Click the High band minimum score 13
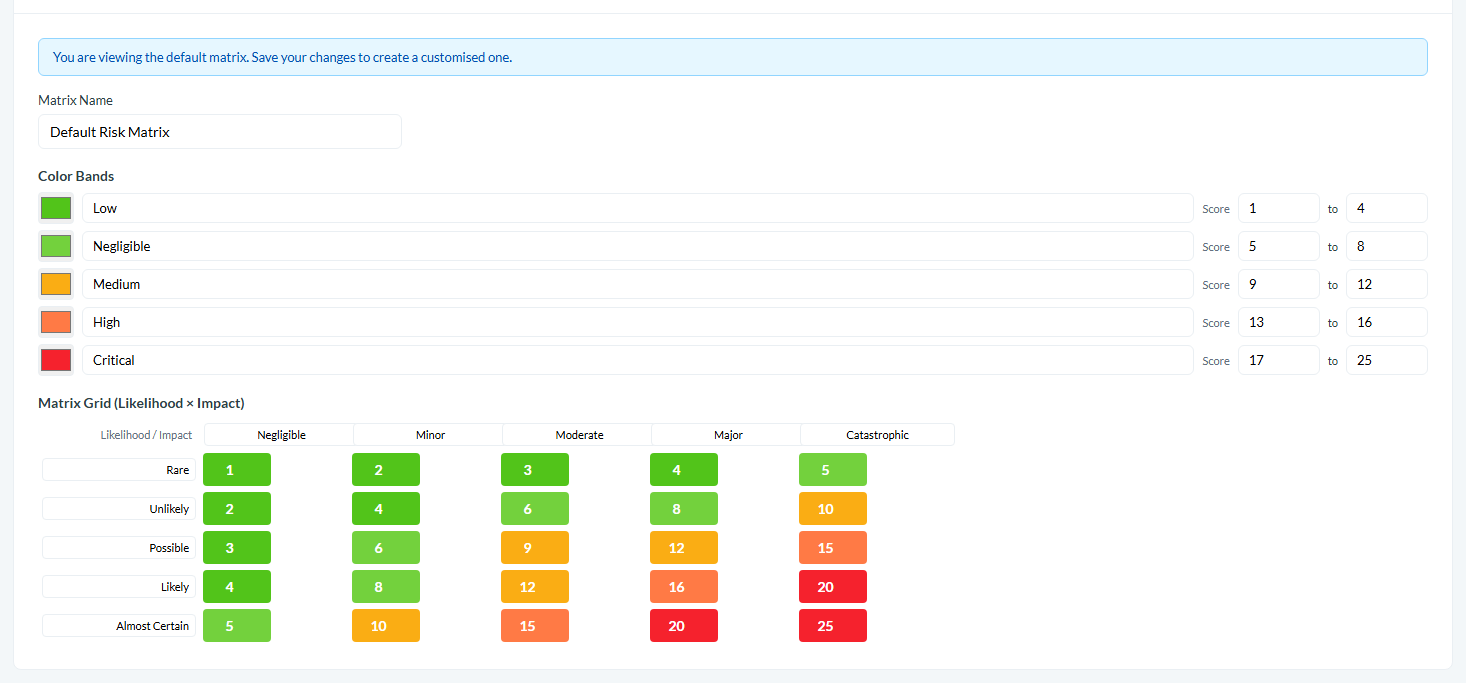1466x683 pixels. tap(1279, 322)
